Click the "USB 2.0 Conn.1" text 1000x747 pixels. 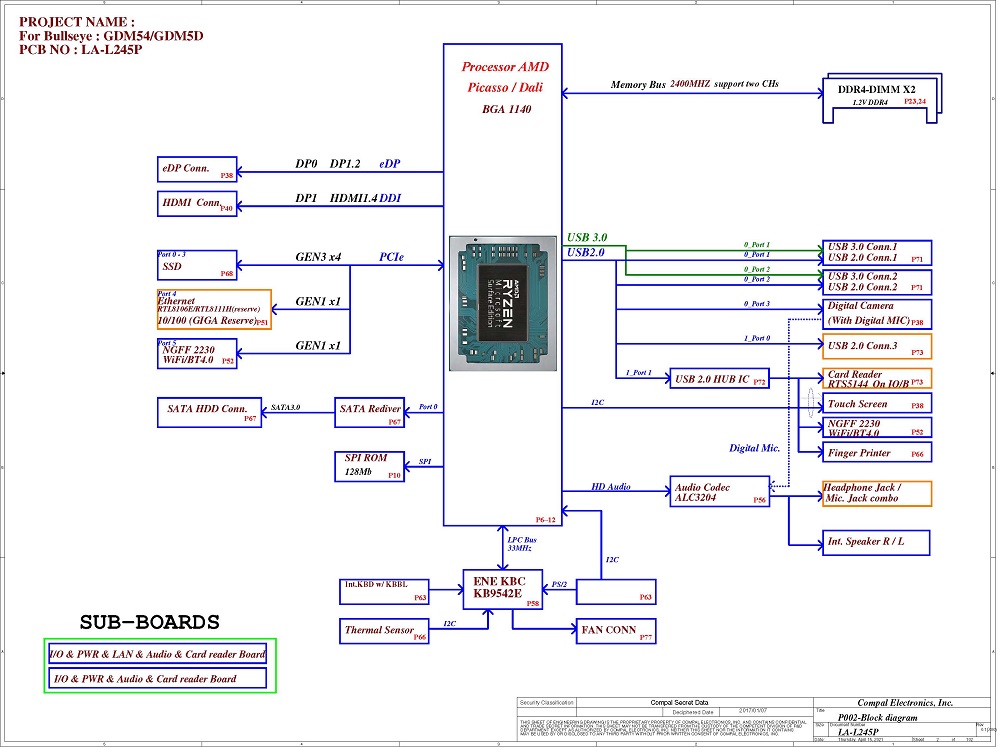862,258
